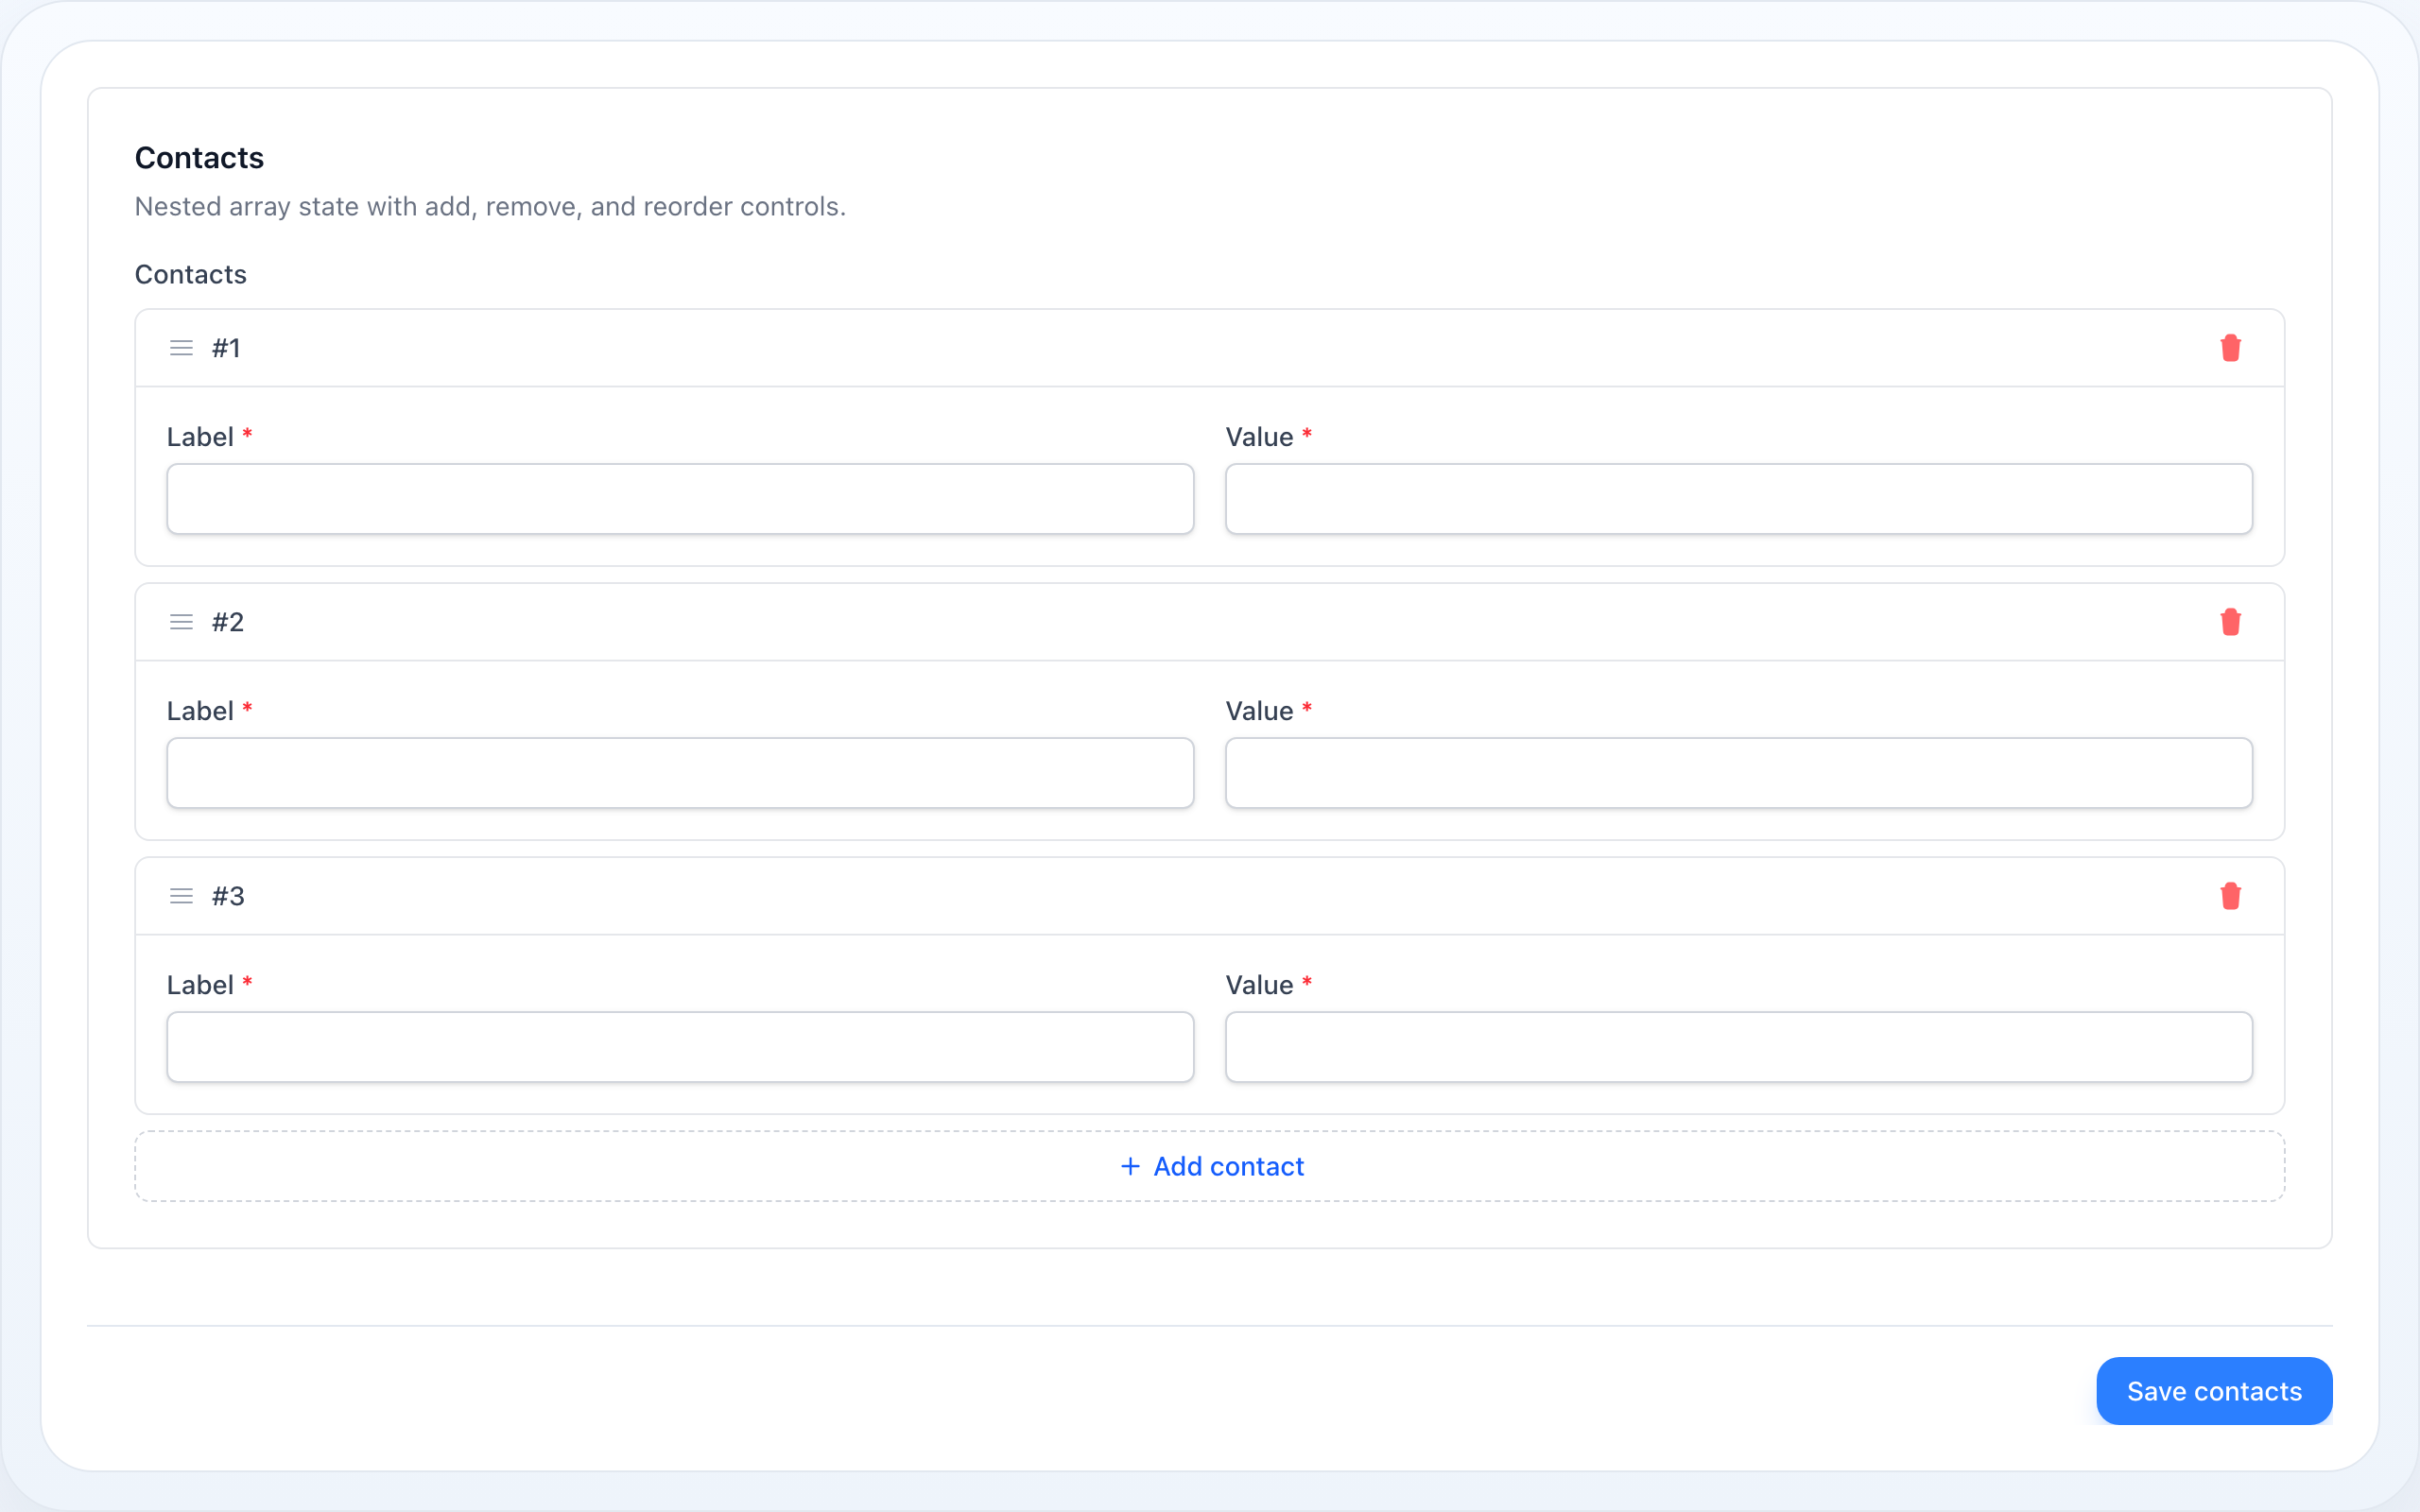Click the 'Nested array state' description text
The height and width of the screenshot is (1512, 2420).
490,206
